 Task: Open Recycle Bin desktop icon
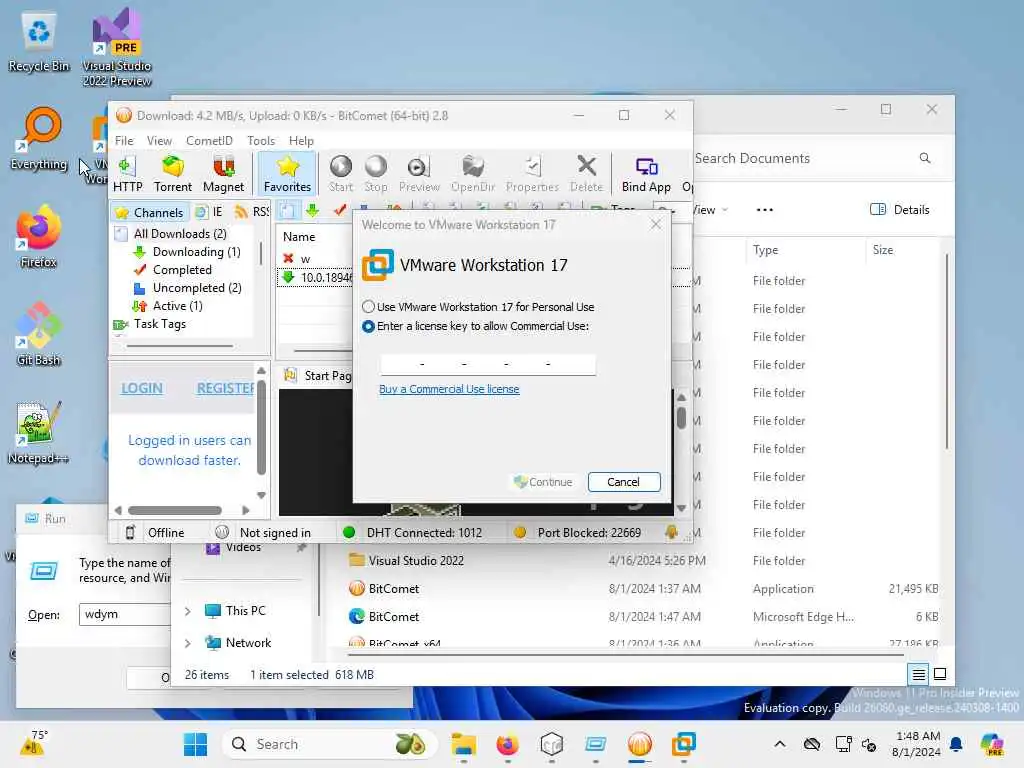(x=39, y=44)
